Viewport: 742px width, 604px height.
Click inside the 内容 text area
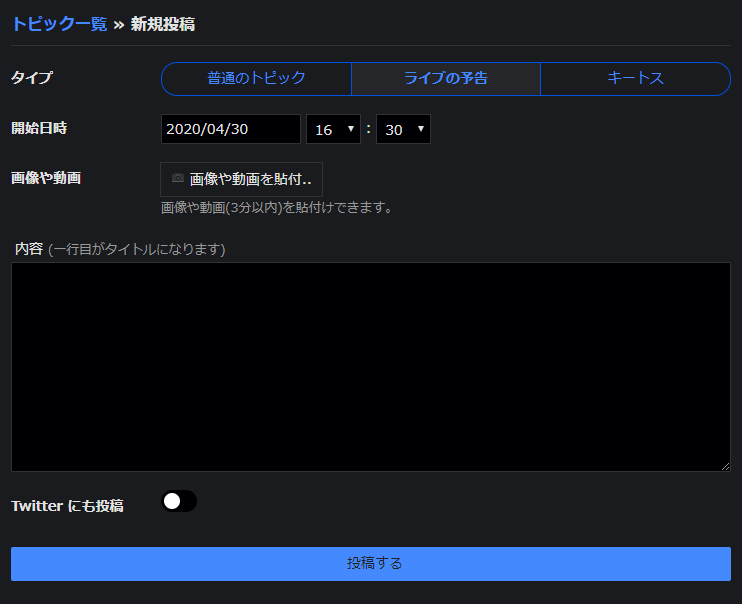370,366
